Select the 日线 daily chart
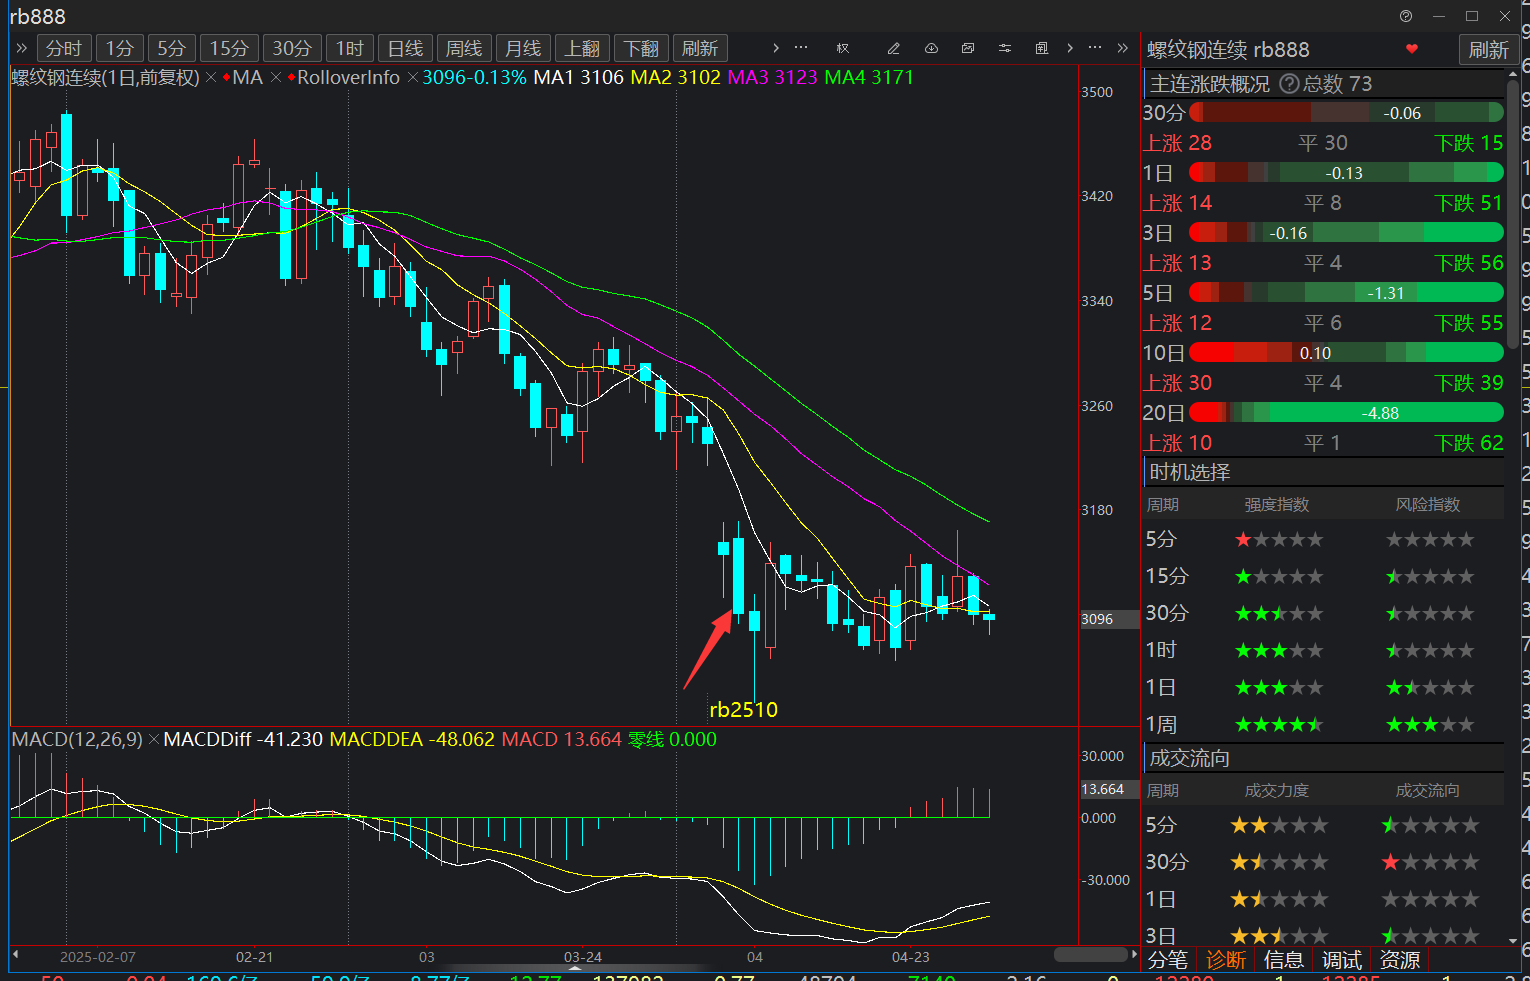Image resolution: width=1530 pixels, height=981 pixels. [x=406, y=48]
